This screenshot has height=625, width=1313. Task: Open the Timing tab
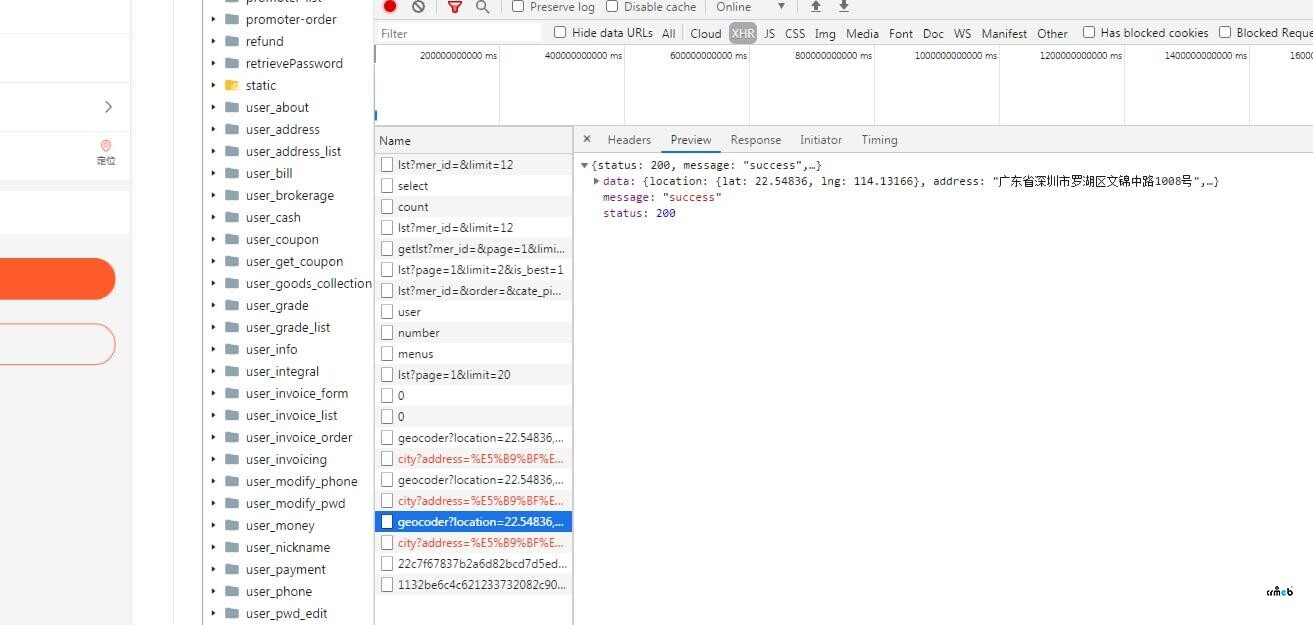(879, 140)
